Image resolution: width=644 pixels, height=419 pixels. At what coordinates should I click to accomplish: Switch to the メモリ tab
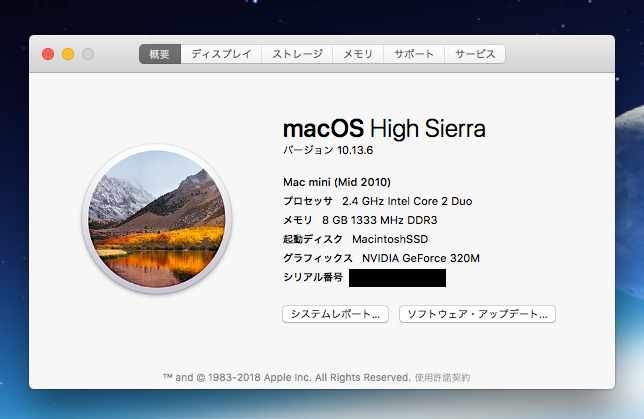tap(358, 54)
